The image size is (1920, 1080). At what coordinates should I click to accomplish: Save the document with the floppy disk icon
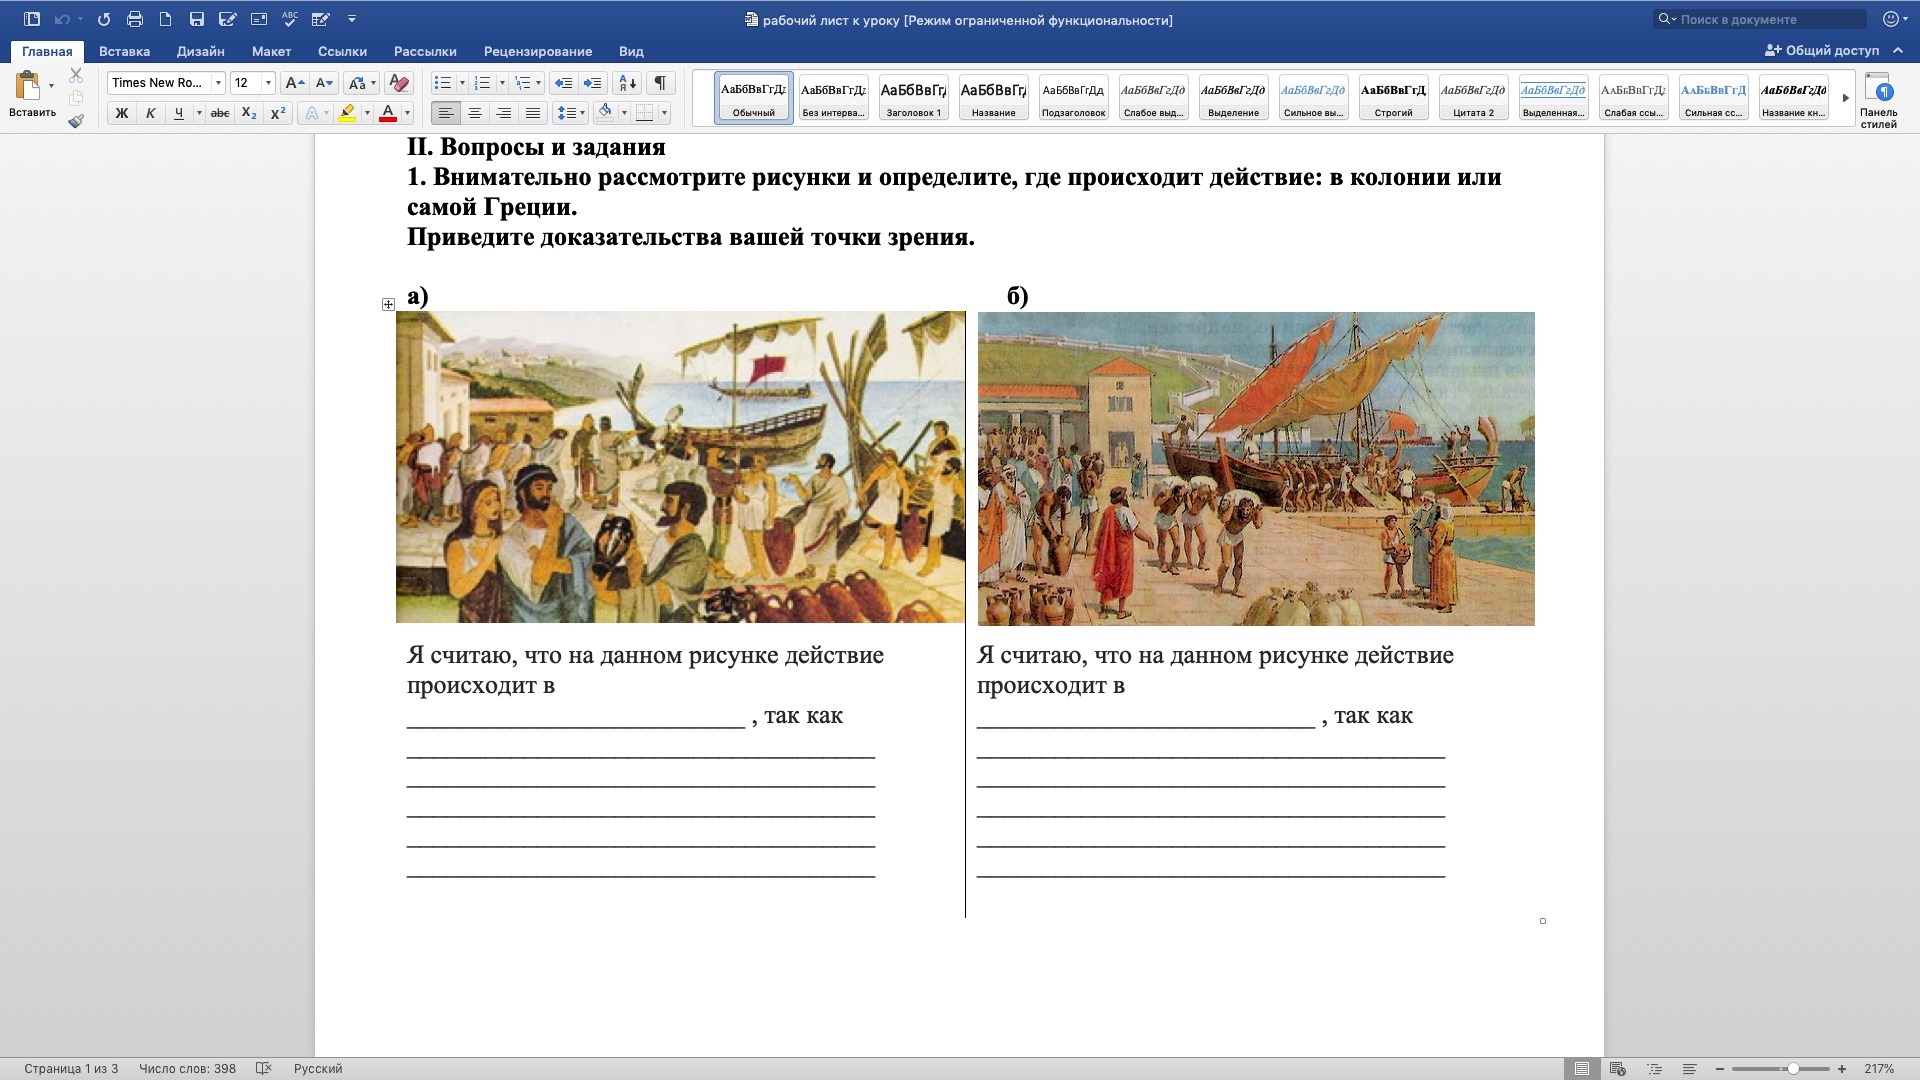point(196,19)
